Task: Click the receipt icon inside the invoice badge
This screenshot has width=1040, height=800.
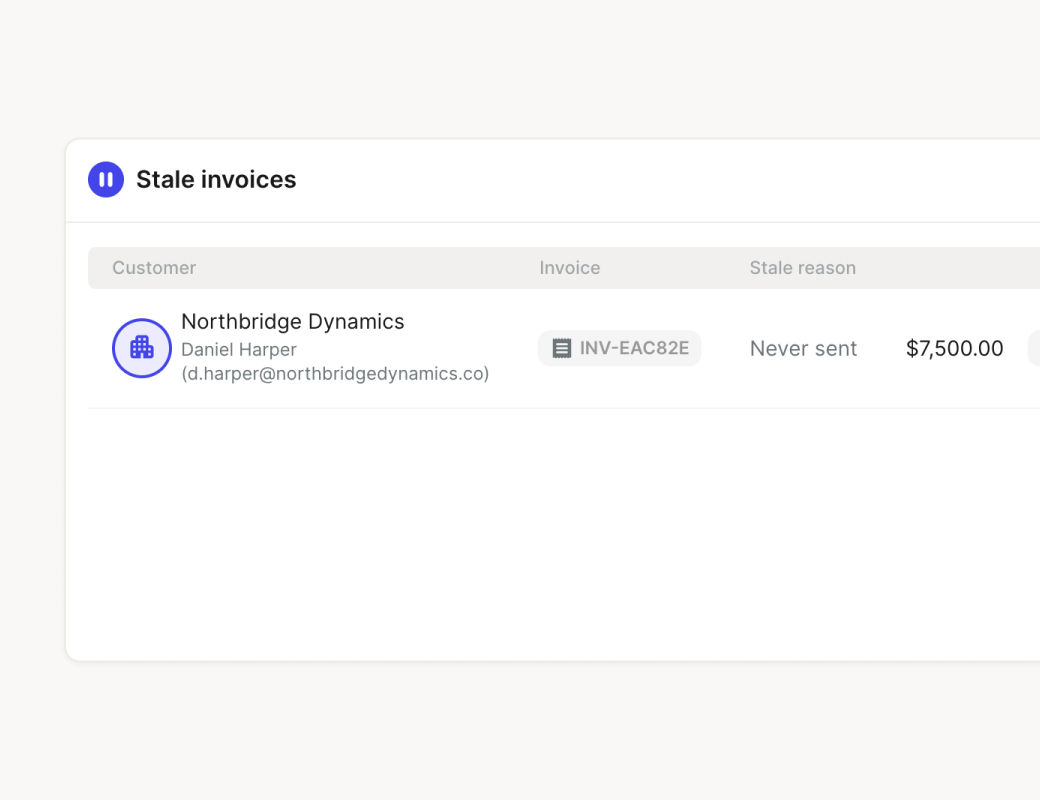Action: 562,348
